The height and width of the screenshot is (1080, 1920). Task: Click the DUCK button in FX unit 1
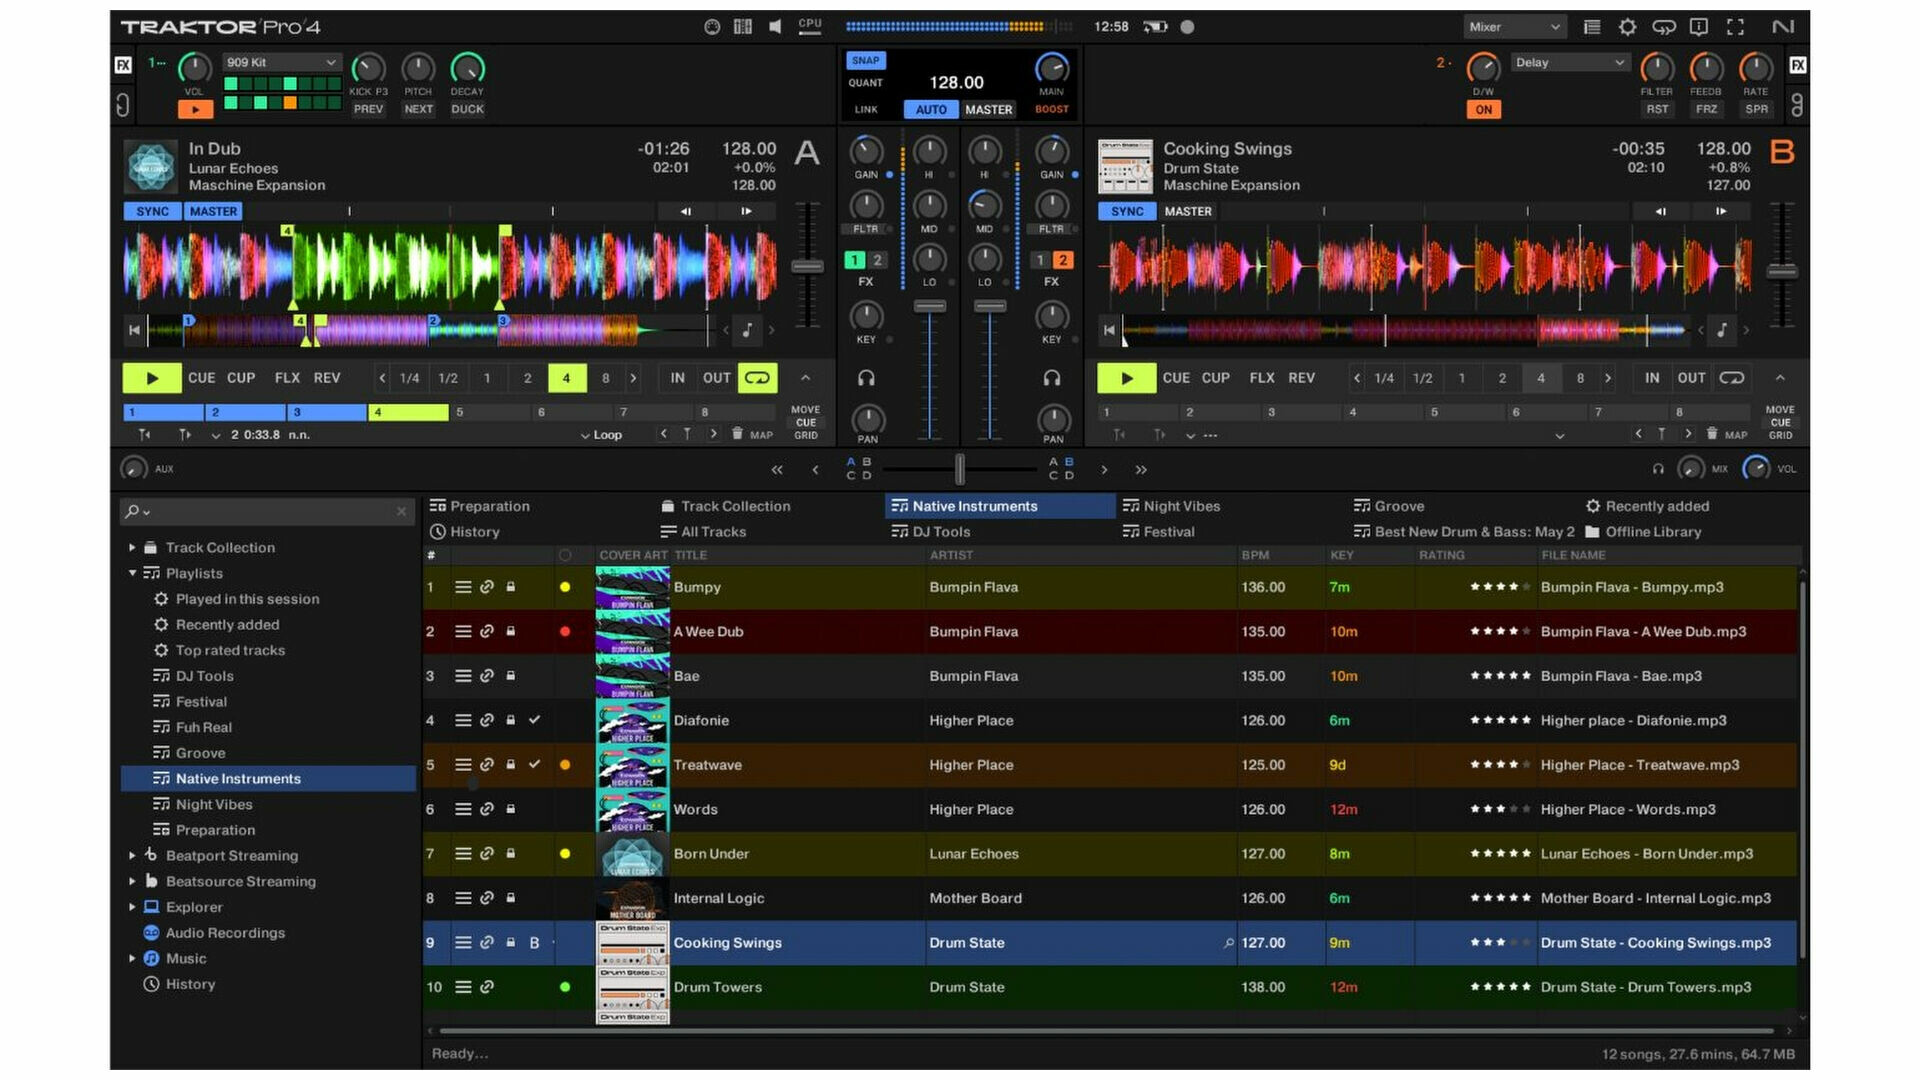pos(467,110)
